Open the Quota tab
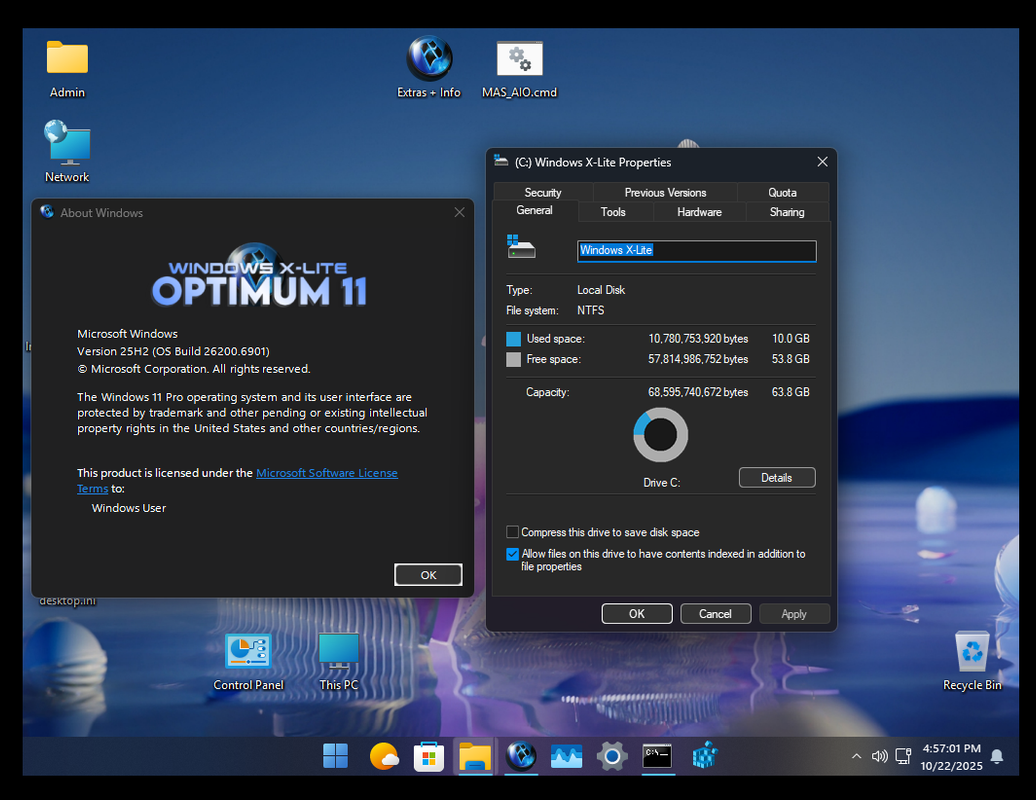This screenshot has height=800, width=1036. pos(782,192)
